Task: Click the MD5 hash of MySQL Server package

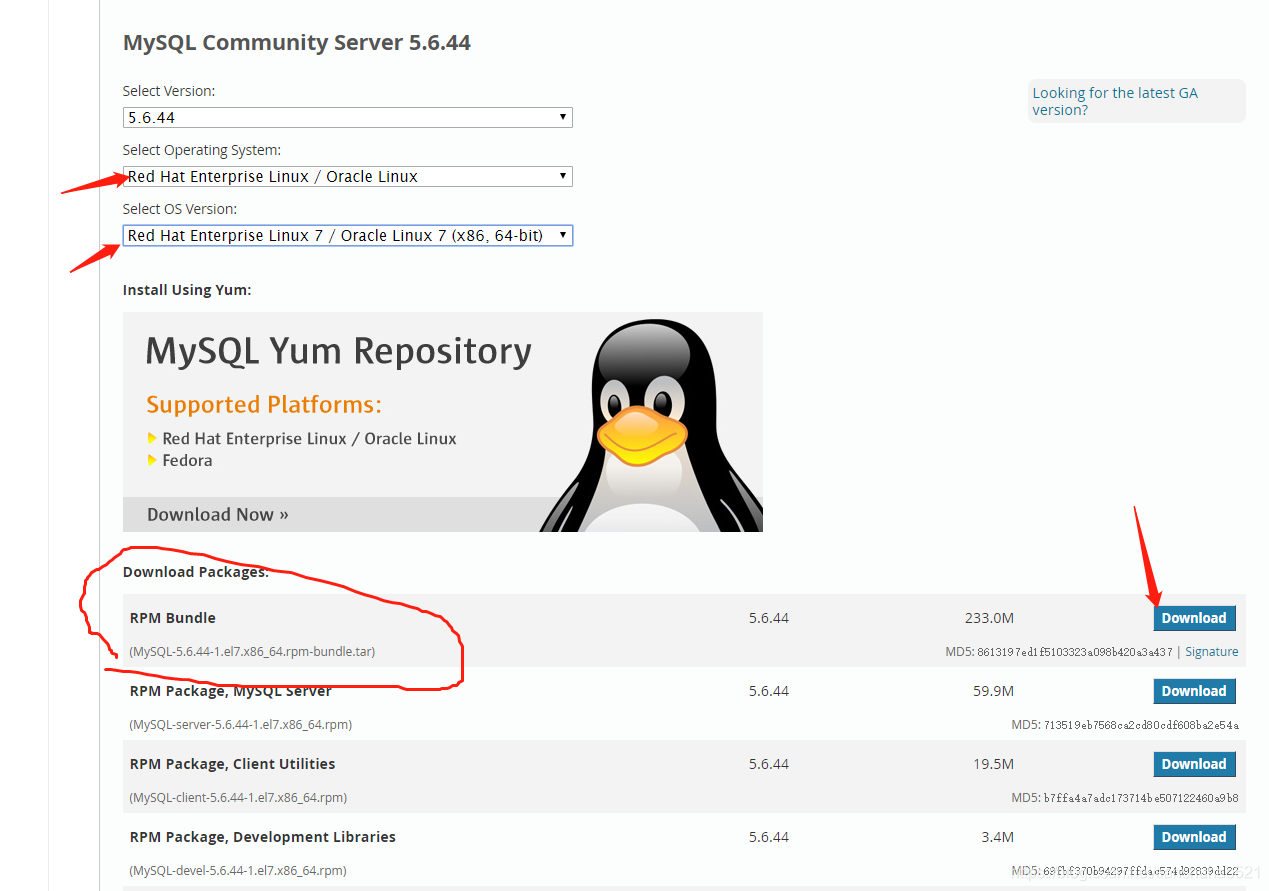Action: (x=1141, y=725)
